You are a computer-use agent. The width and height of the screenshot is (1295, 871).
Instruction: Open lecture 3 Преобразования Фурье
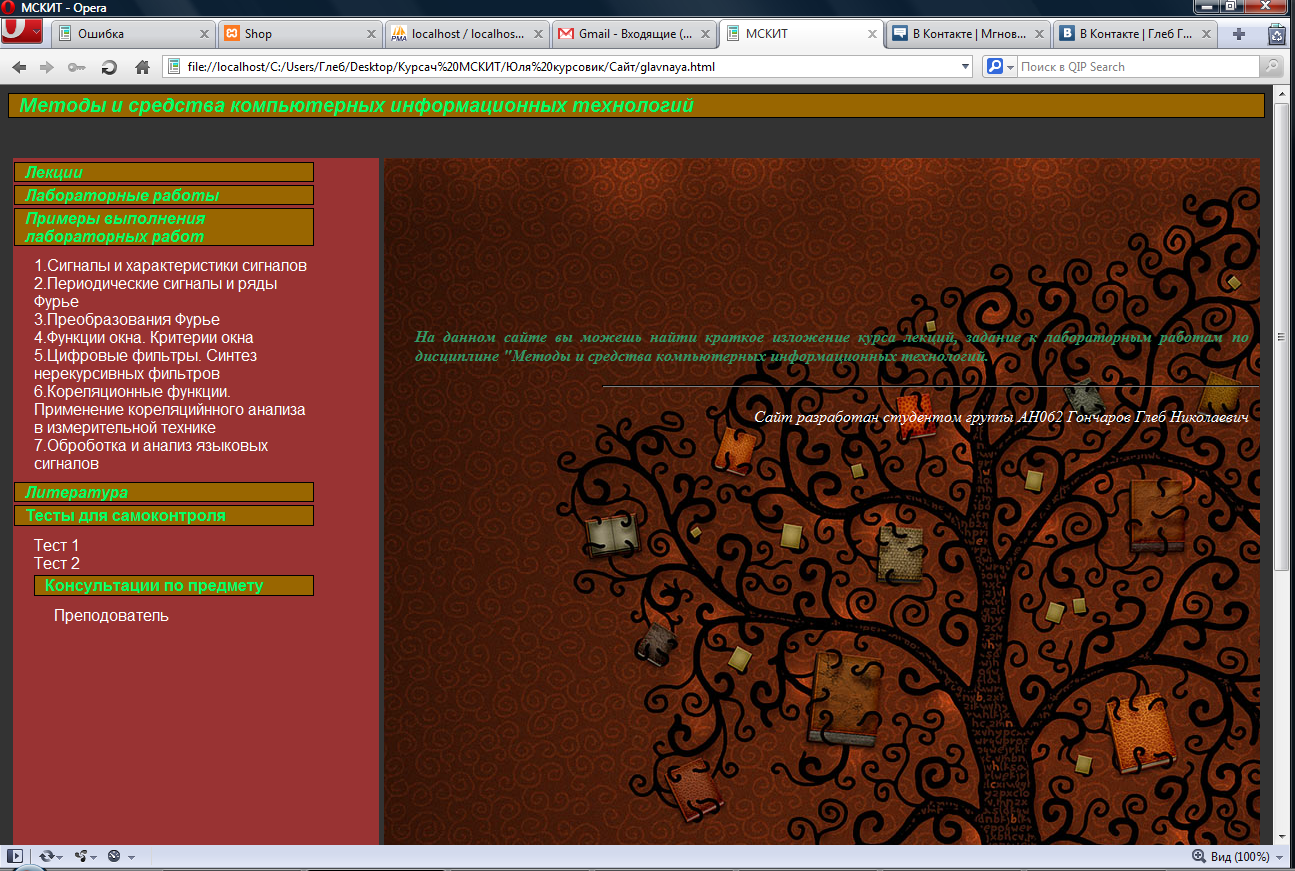click(x=127, y=320)
